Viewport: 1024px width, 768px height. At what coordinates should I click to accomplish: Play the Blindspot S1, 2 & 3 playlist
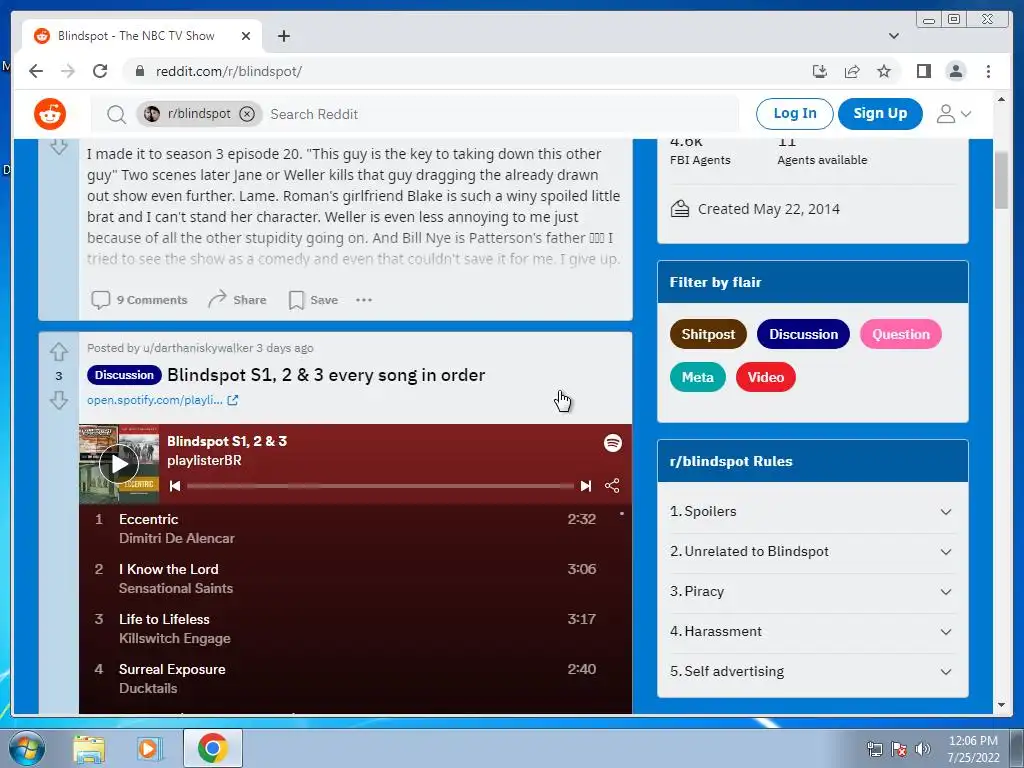pyautogui.click(x=119, y=464)
